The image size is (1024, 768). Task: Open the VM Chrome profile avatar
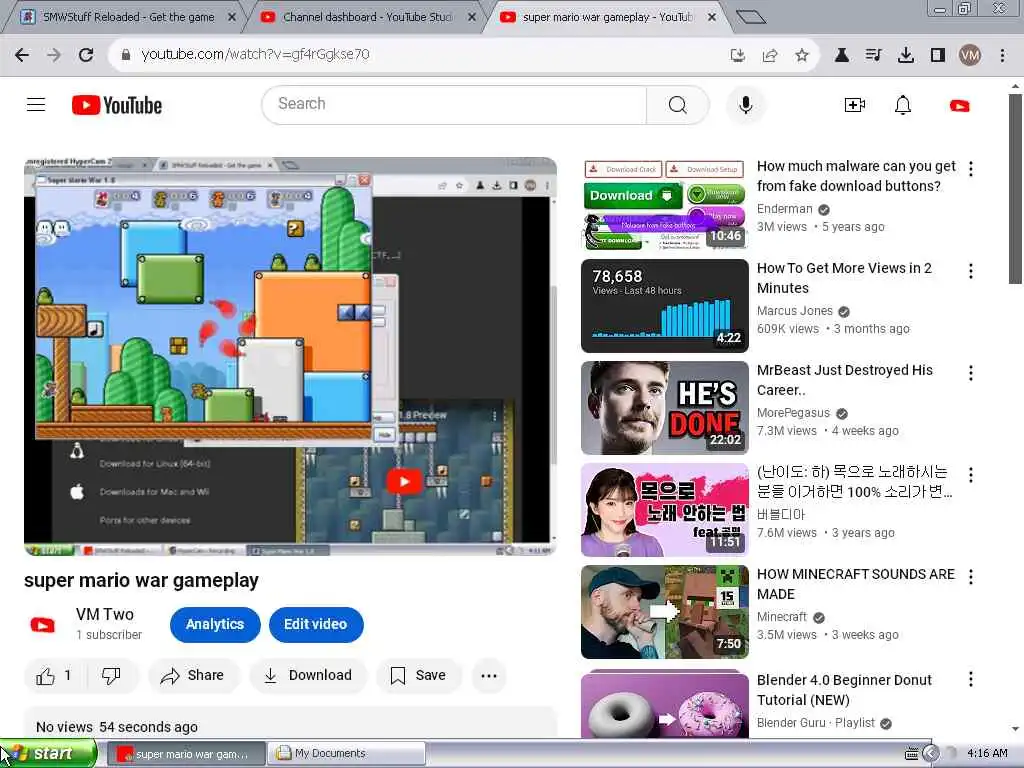coord(970,56)
